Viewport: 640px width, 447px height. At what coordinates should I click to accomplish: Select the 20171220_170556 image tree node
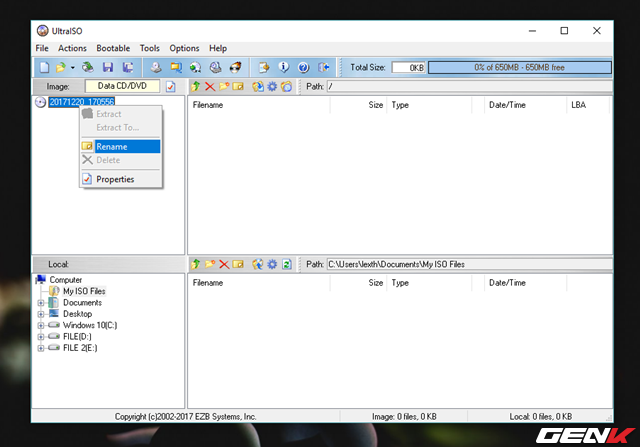pos(82,102)
